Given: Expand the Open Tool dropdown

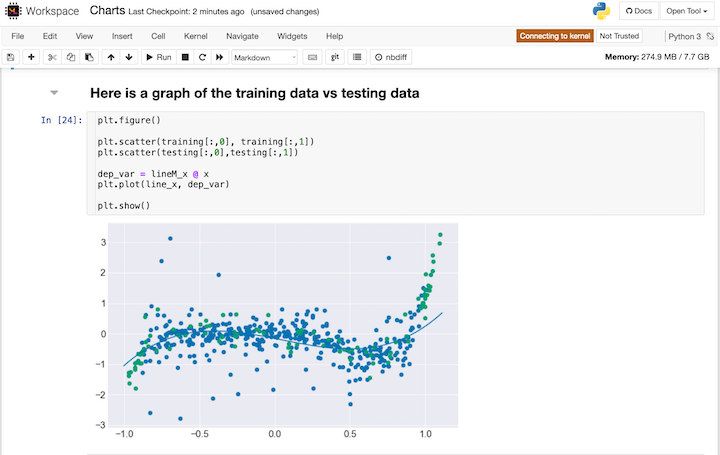Looking at the screenshot, I should pyautogui.click(x=686, y=11).
